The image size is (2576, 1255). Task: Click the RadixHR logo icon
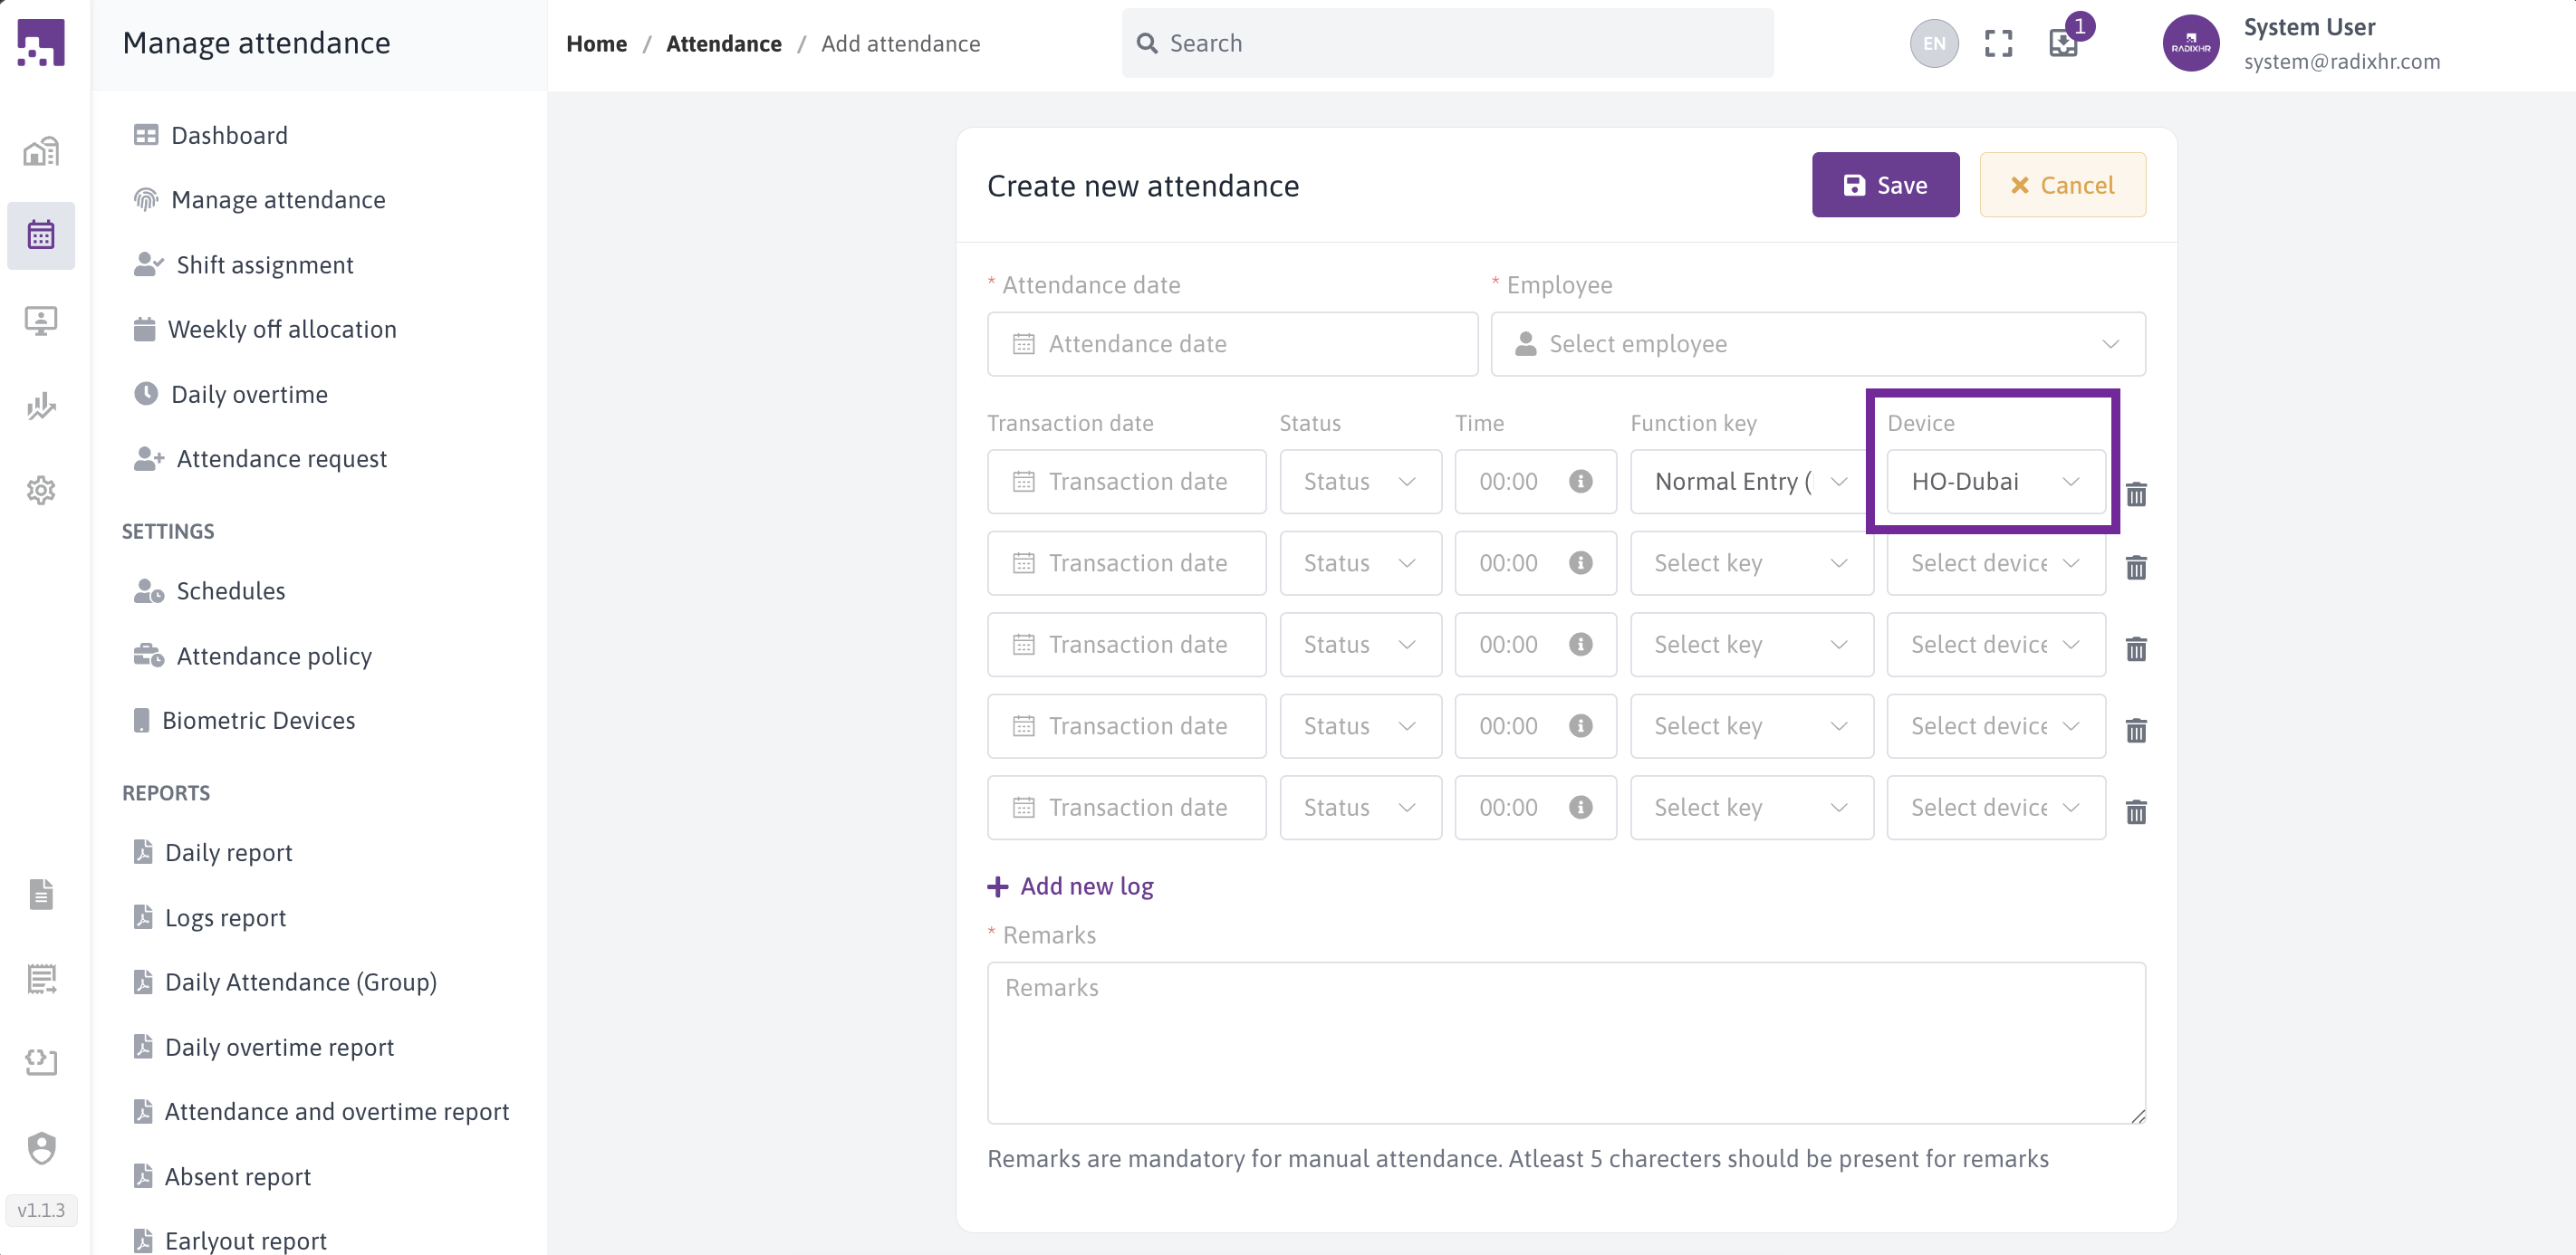[41, 43]
